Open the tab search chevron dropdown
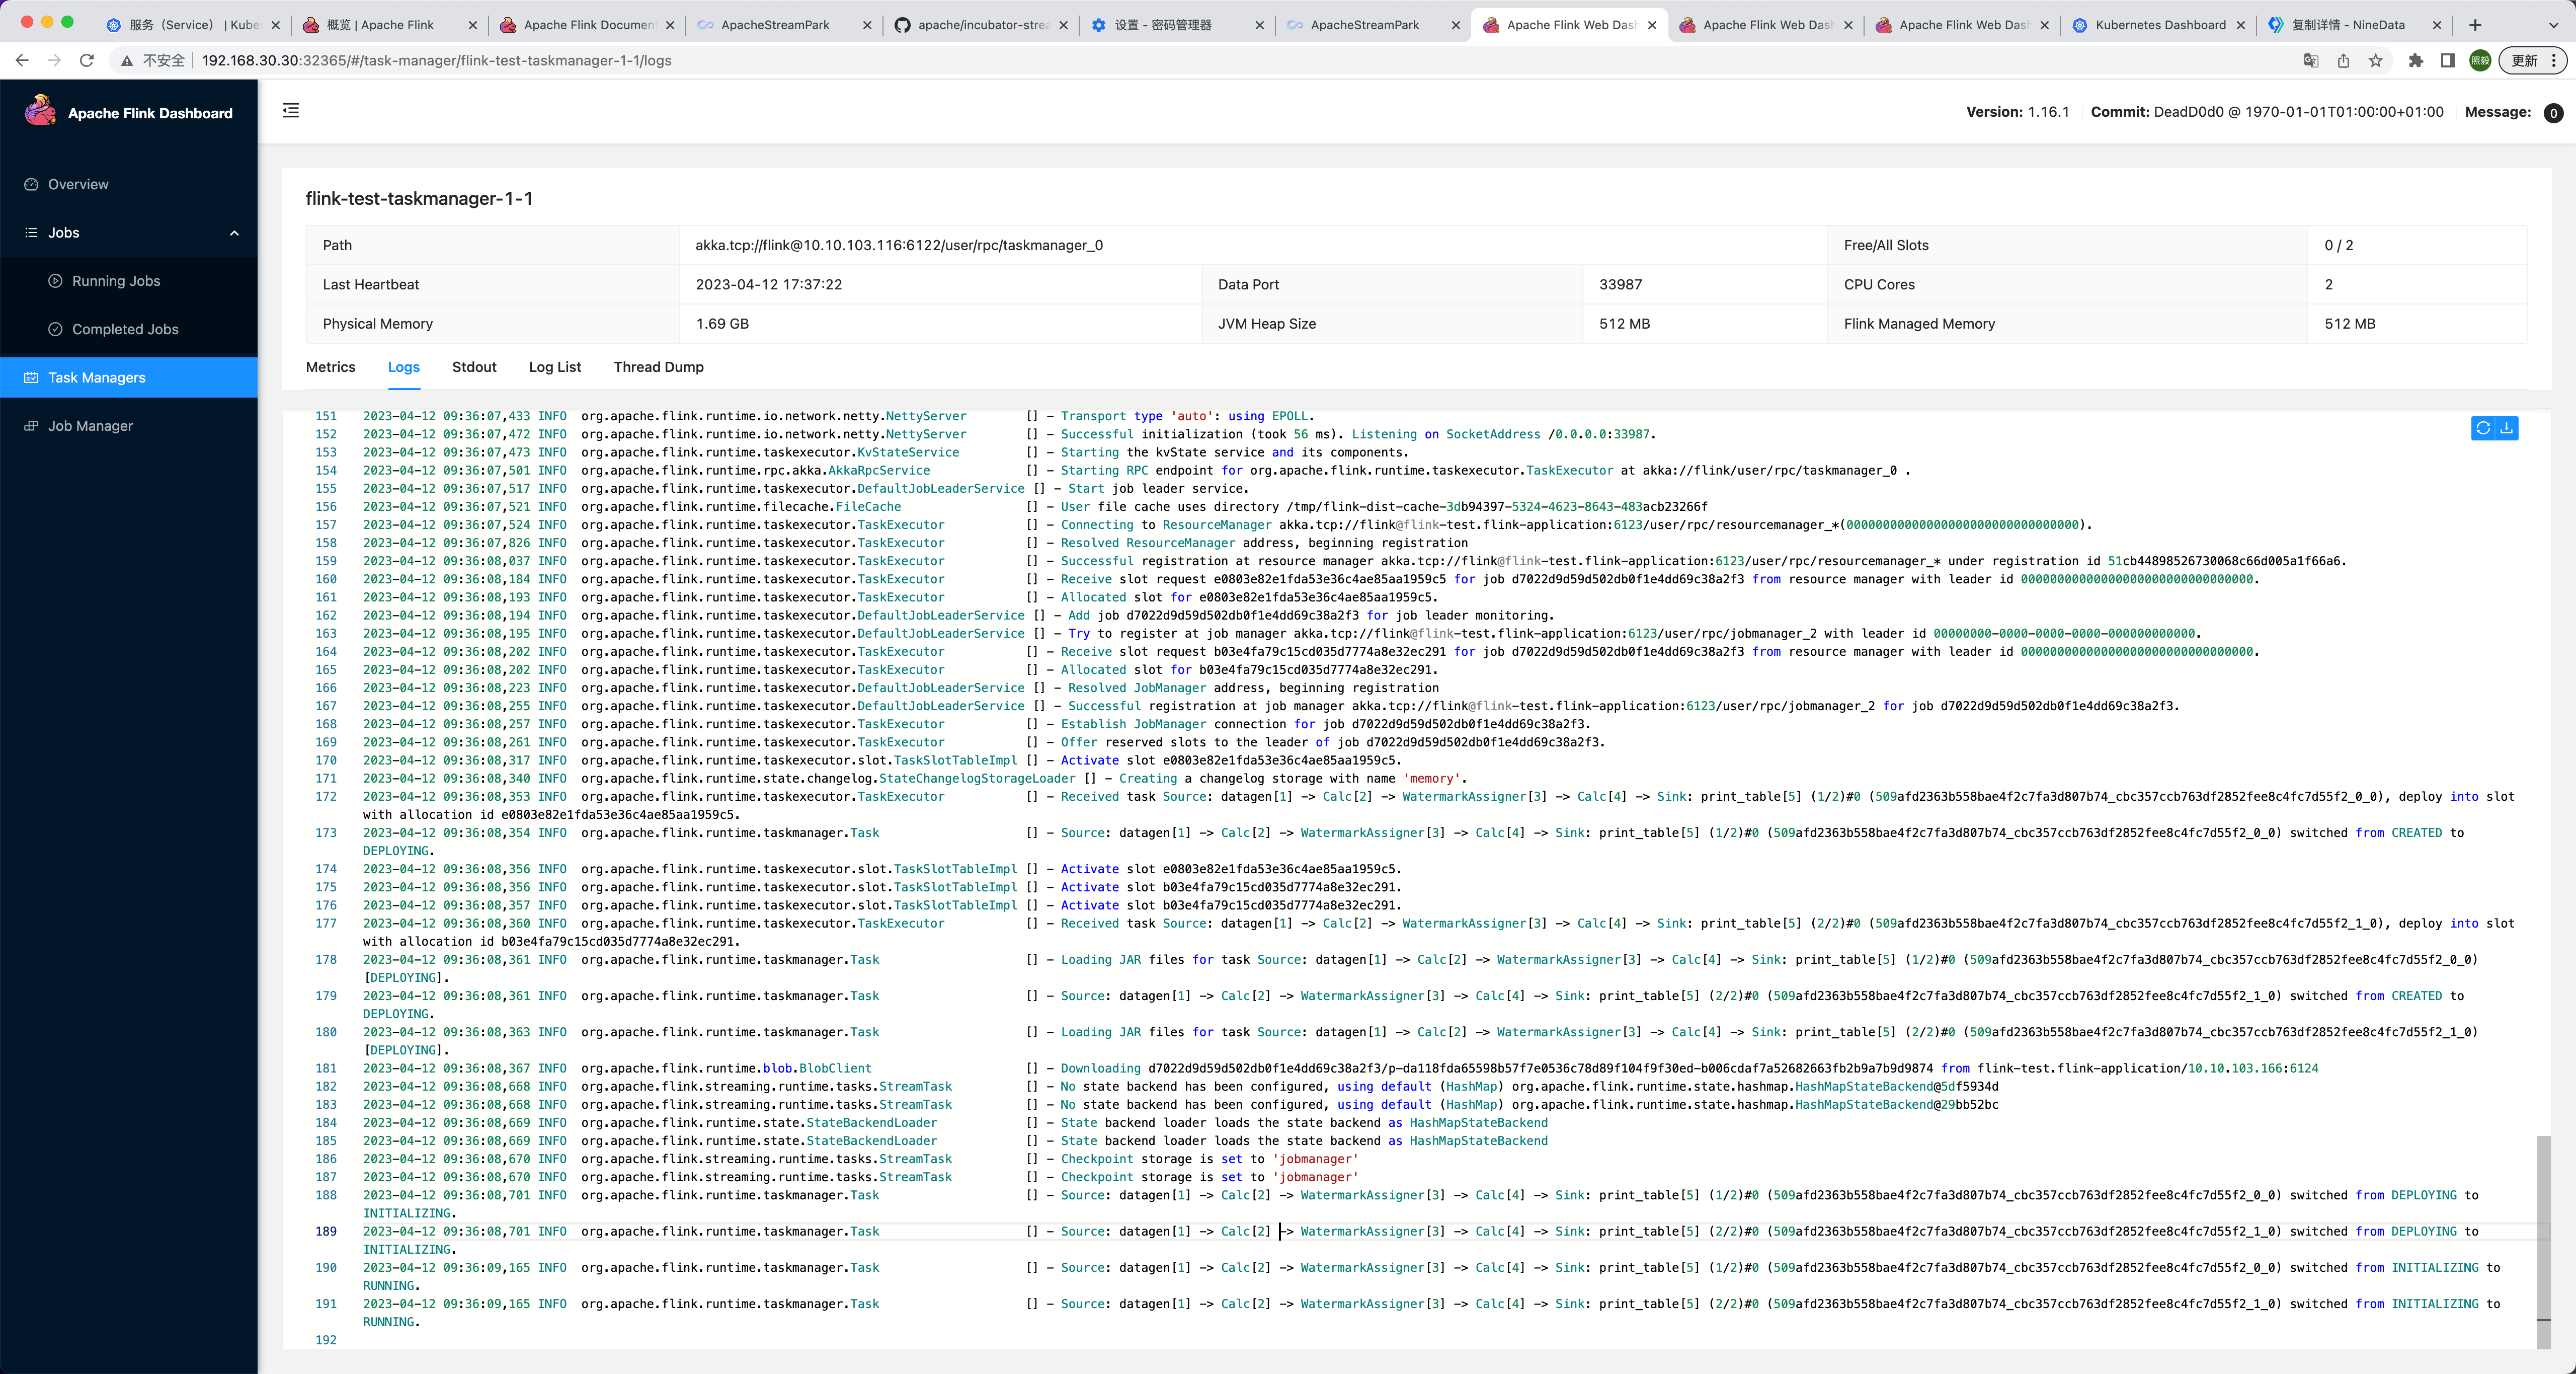Screen dimensions: 2576x1374 (x=2553, y=25)
